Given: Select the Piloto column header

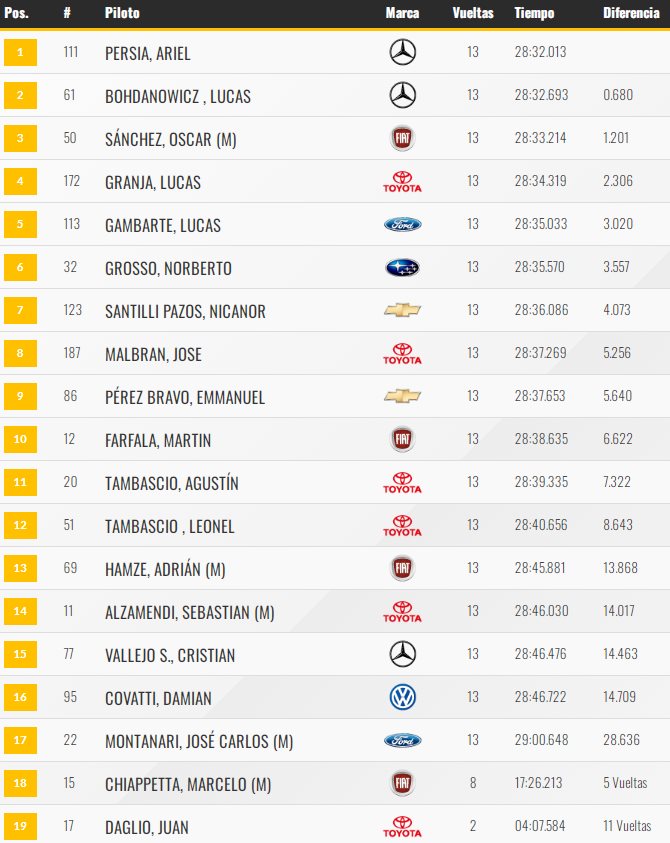Looking at the screenshot, I should [x=122, y=13].
